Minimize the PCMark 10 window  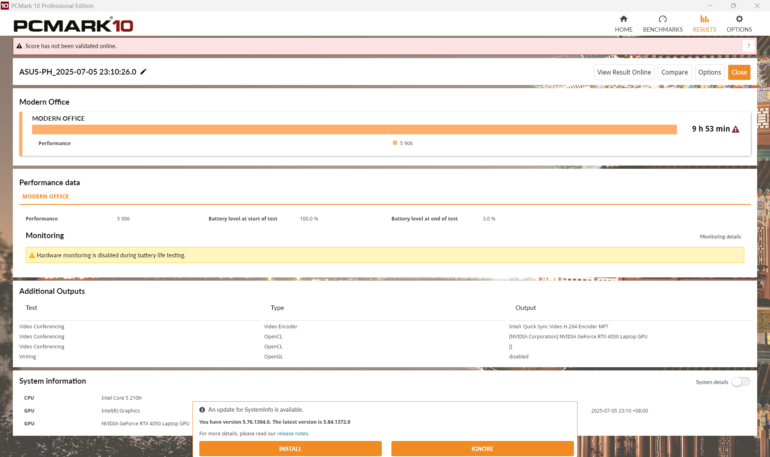click(710, 5)
